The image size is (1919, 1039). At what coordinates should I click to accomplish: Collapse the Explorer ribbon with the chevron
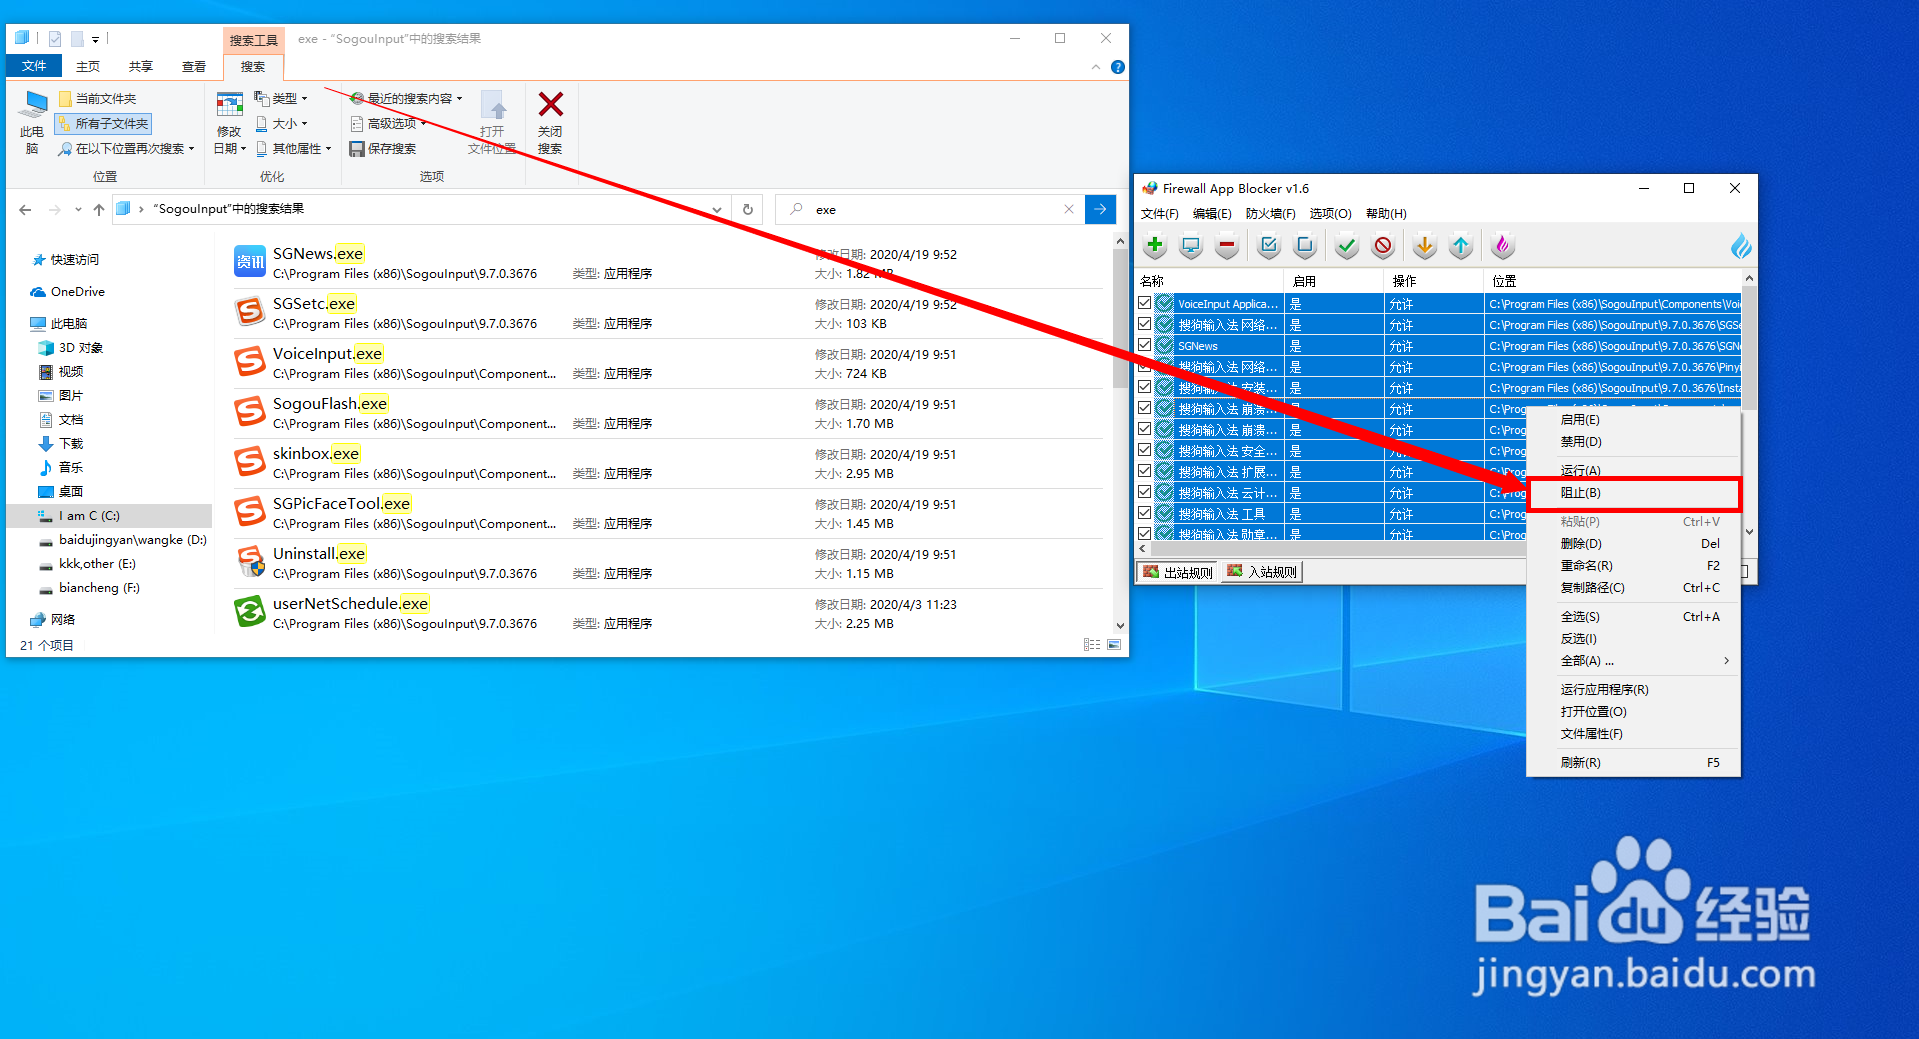[1096, 67]
